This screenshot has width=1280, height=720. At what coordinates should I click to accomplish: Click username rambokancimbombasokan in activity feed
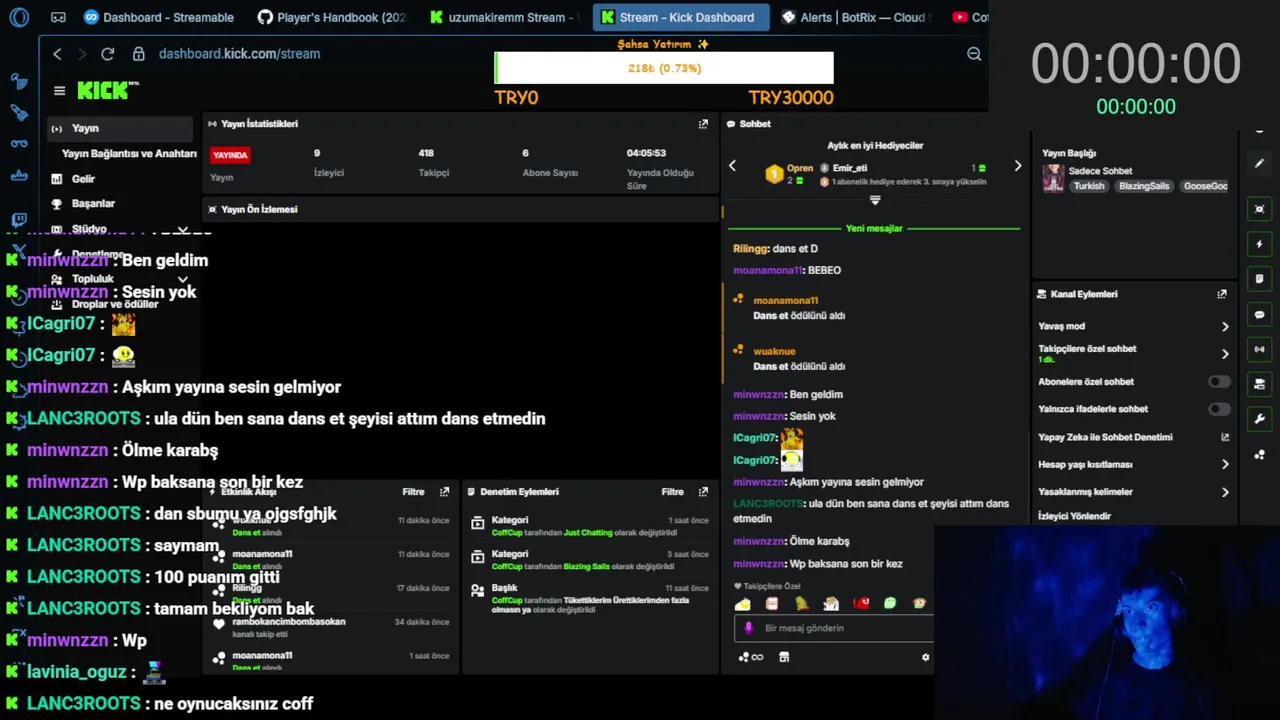(x=289, y=622)
